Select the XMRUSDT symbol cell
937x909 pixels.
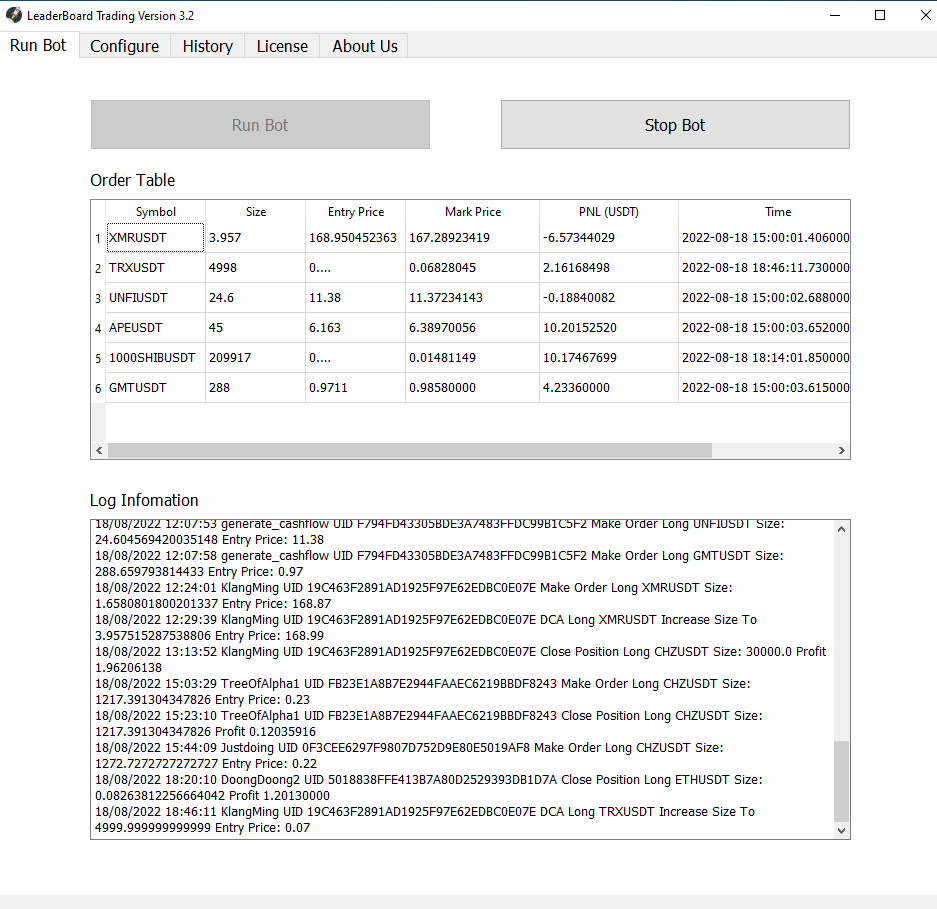point(155,238)
